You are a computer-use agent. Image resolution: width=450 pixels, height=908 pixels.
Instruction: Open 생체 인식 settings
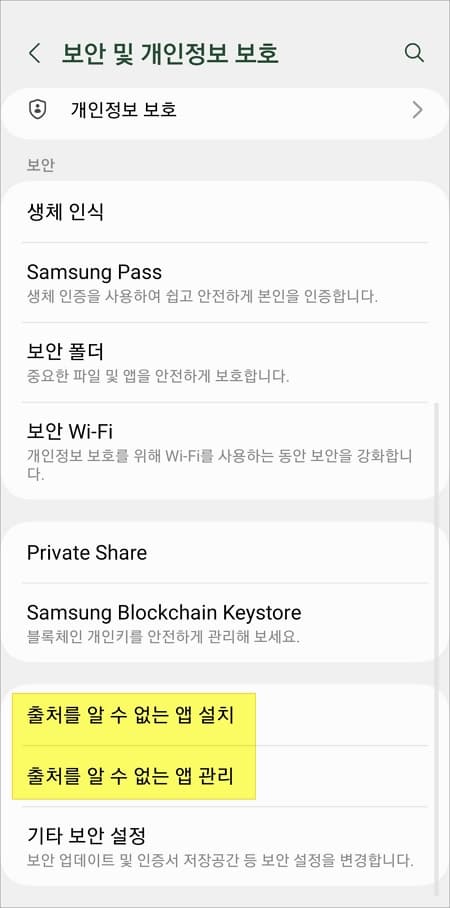coord(225,212)
